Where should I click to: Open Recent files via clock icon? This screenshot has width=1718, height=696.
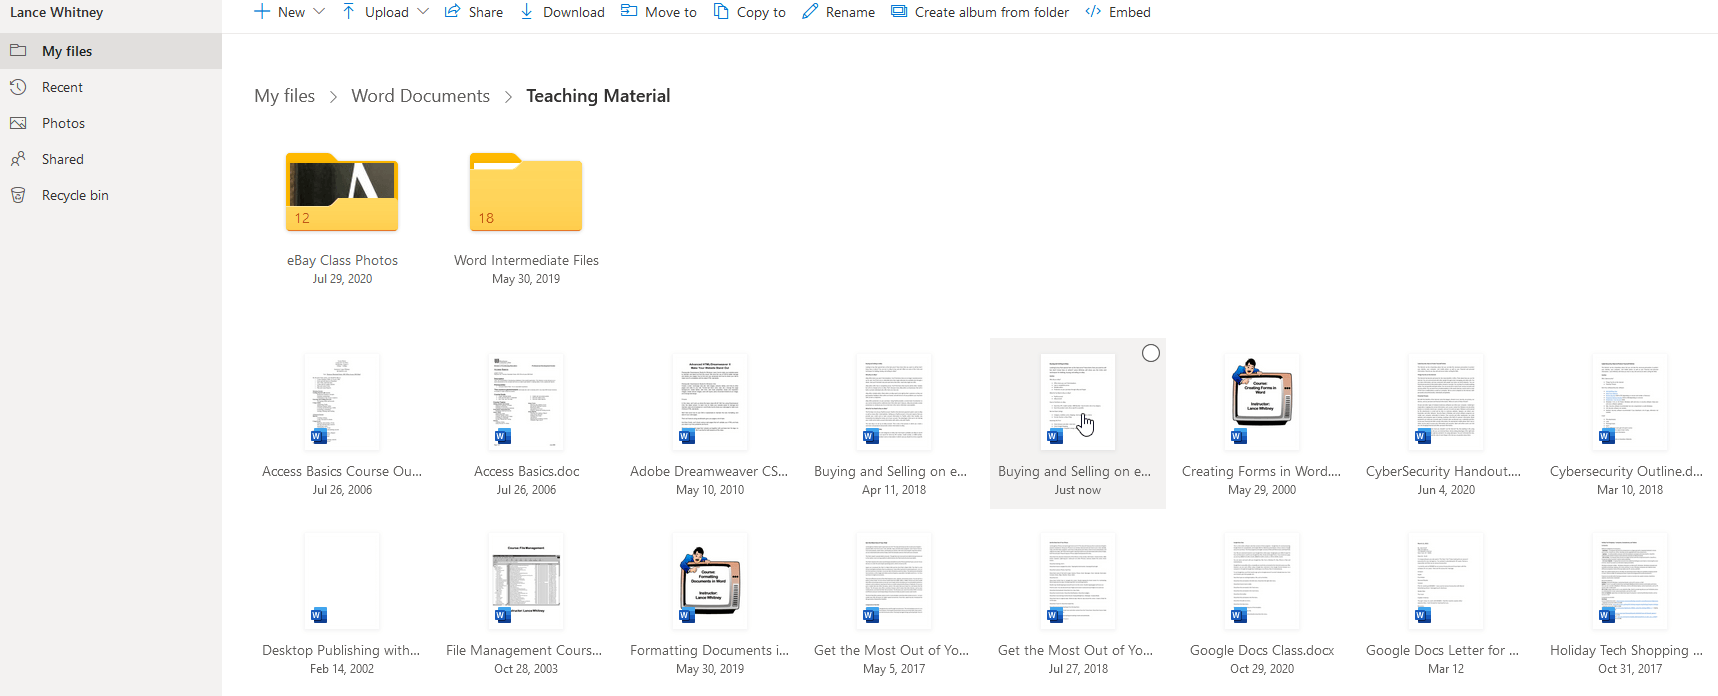18,87
